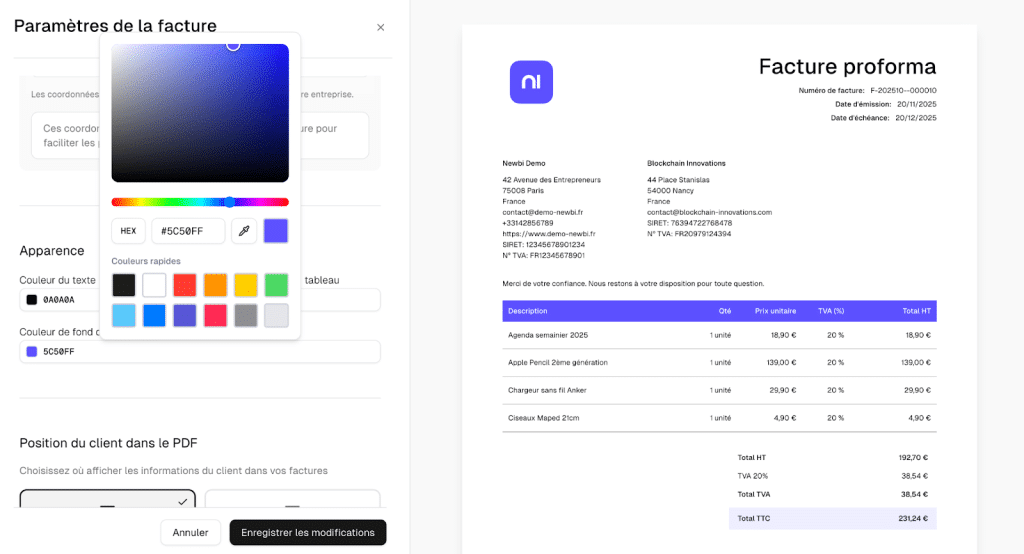The width and height of the screenshot is (1024, 554).
Task: Choose the orange quick color swatch
Action: point(215,285)
